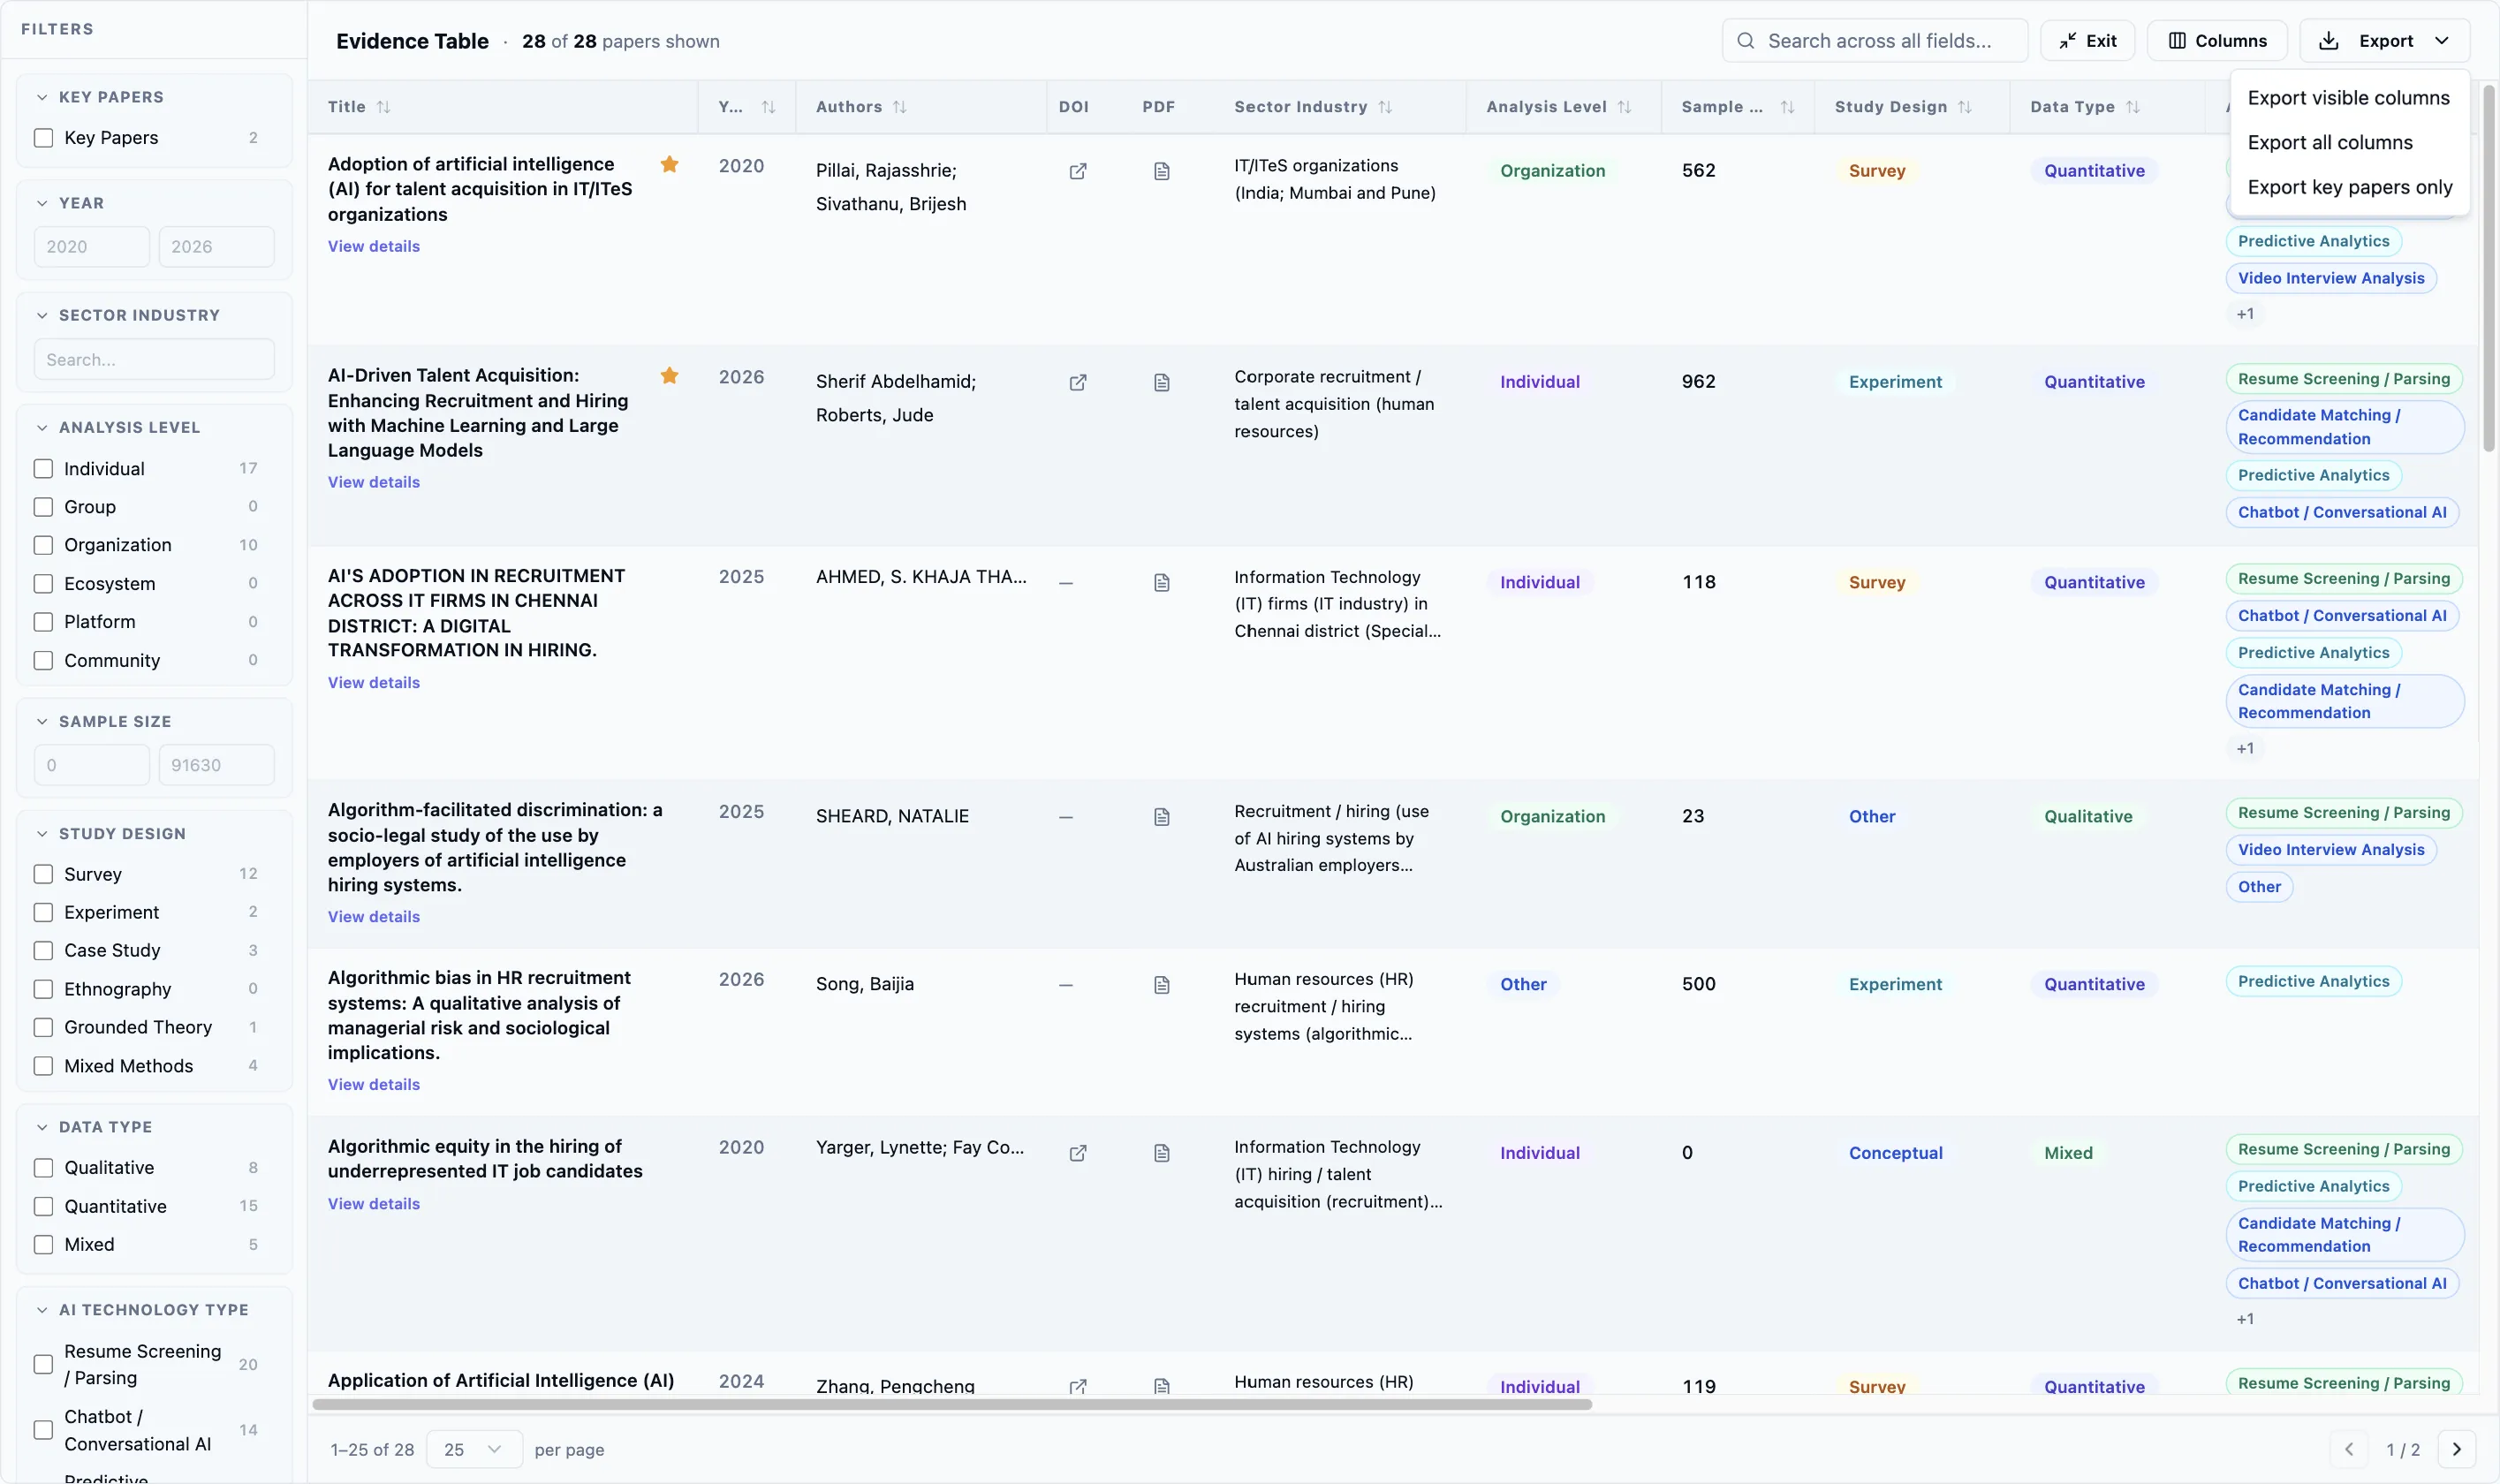This screenshot has width=2500, height=1484.
Task: Click the vertical table scrollbar
Action: 2489,268
